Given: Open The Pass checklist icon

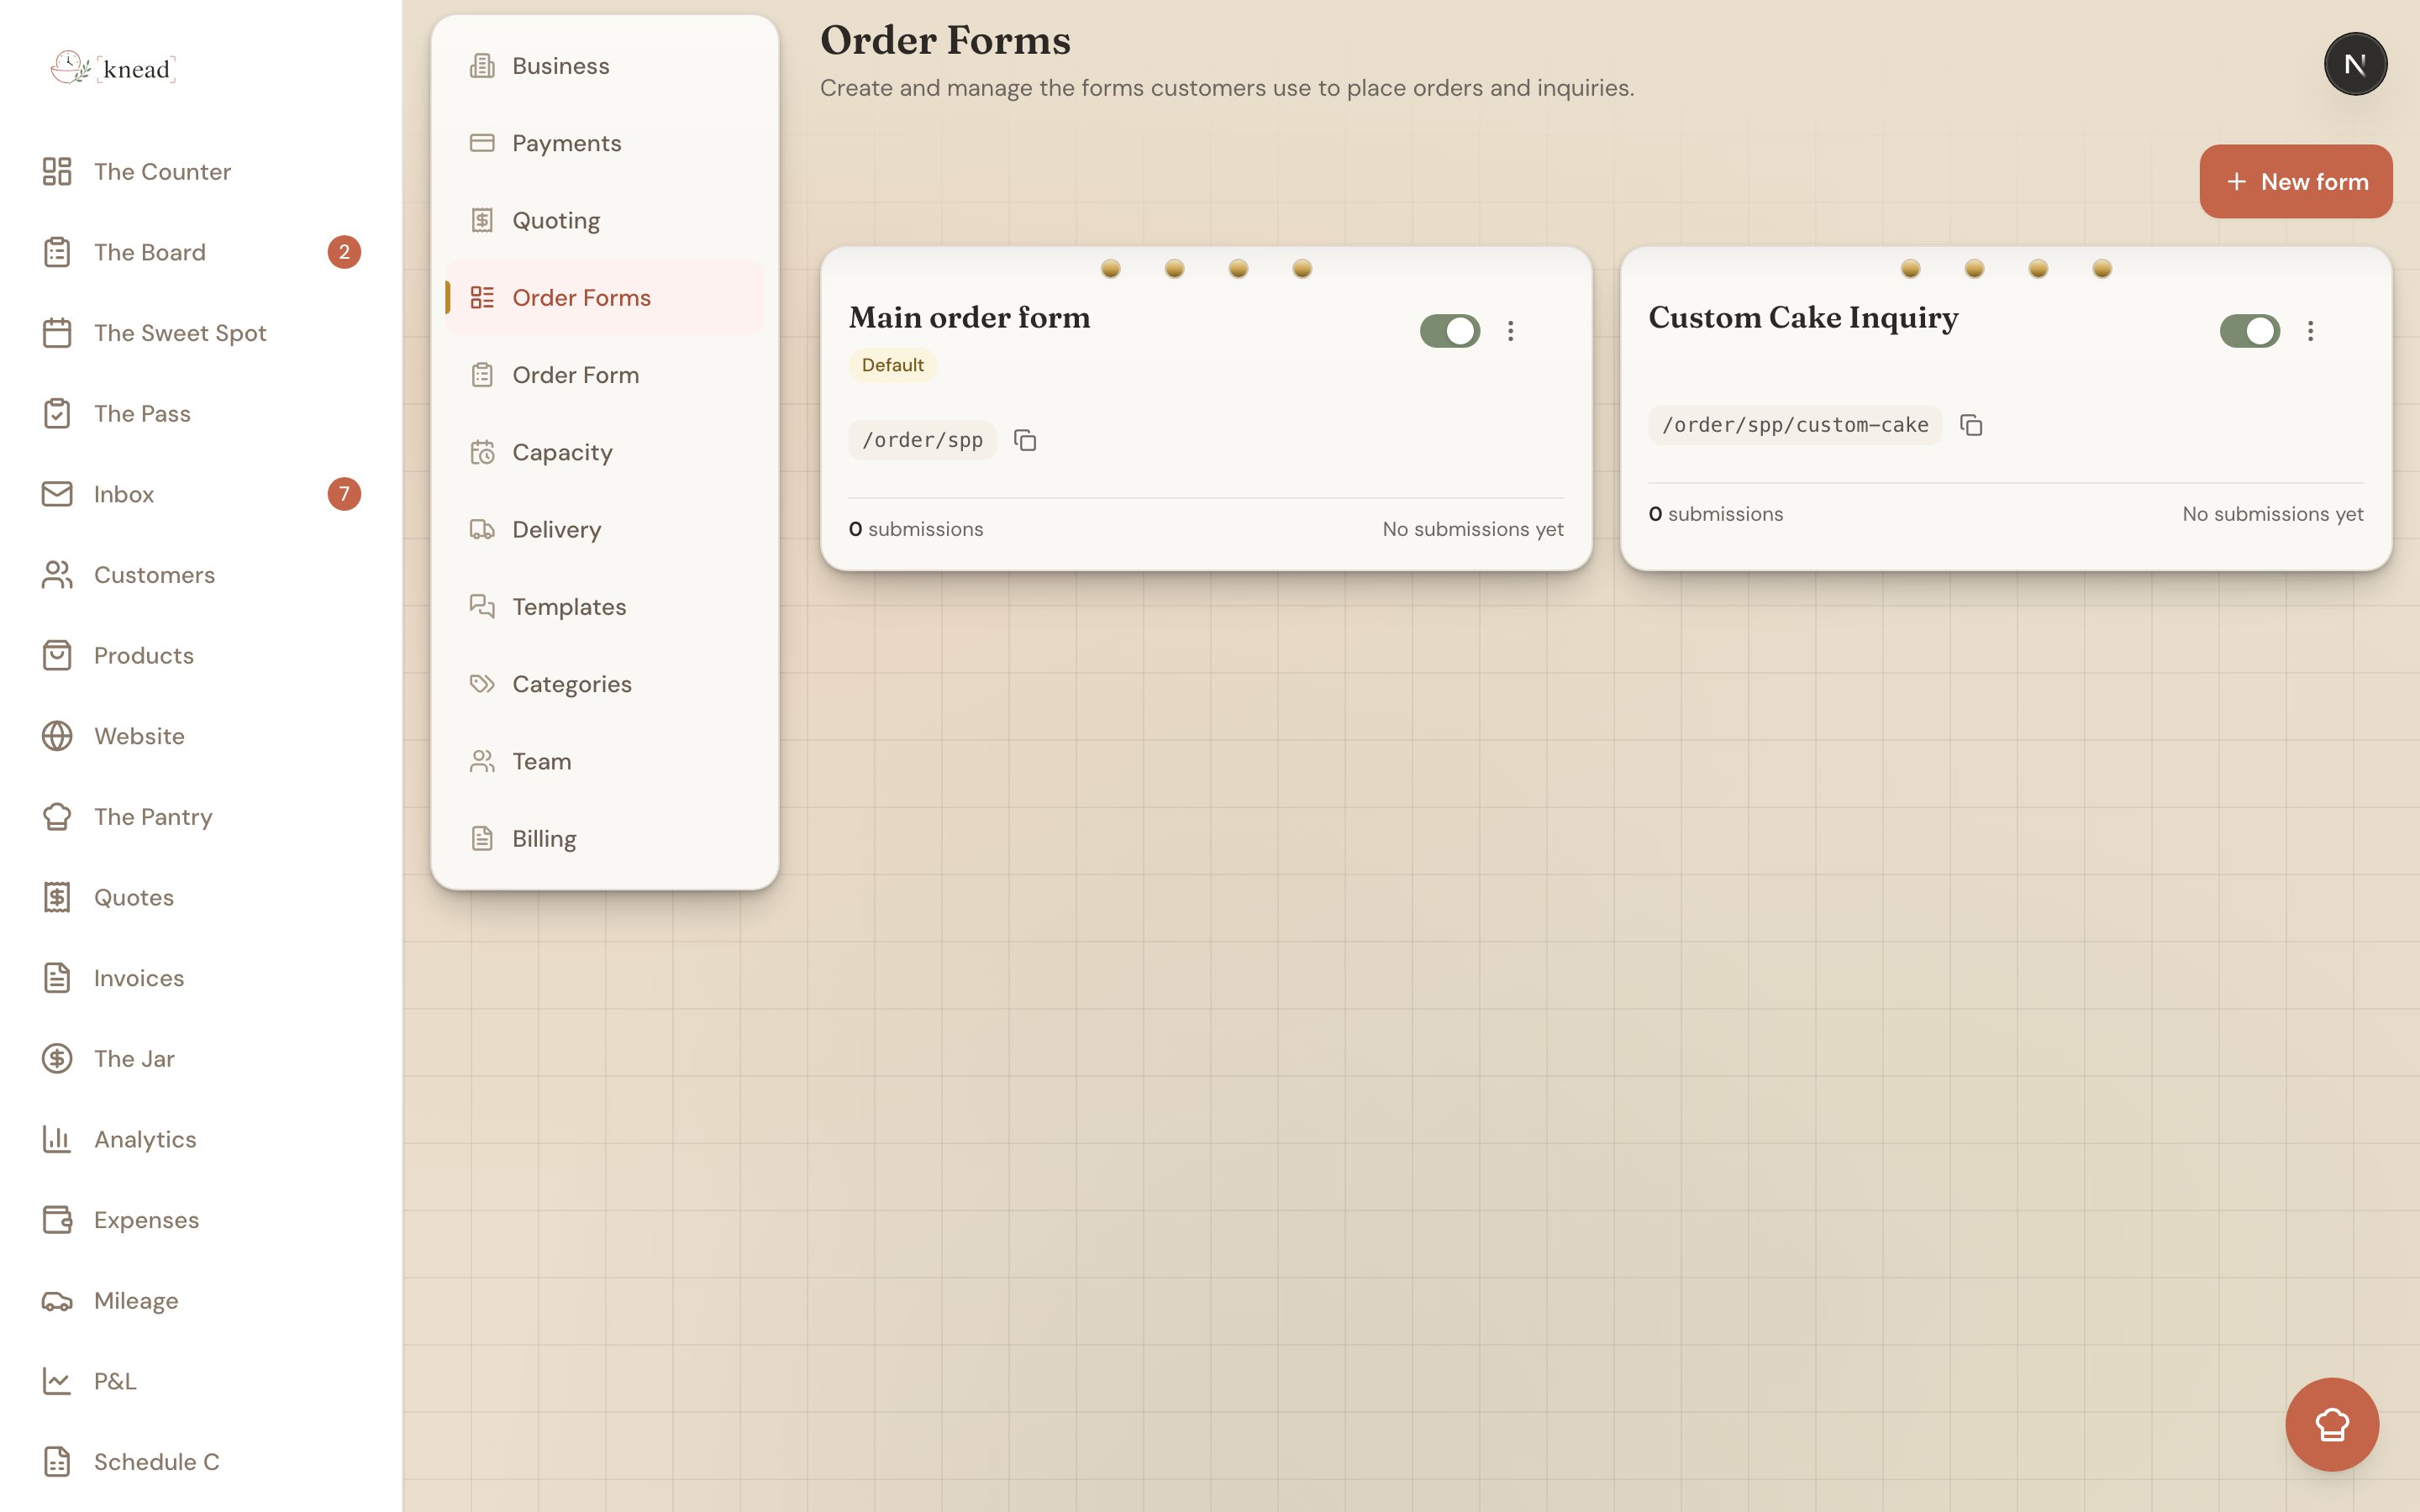Looking at the screenshot, I should 57,413.
